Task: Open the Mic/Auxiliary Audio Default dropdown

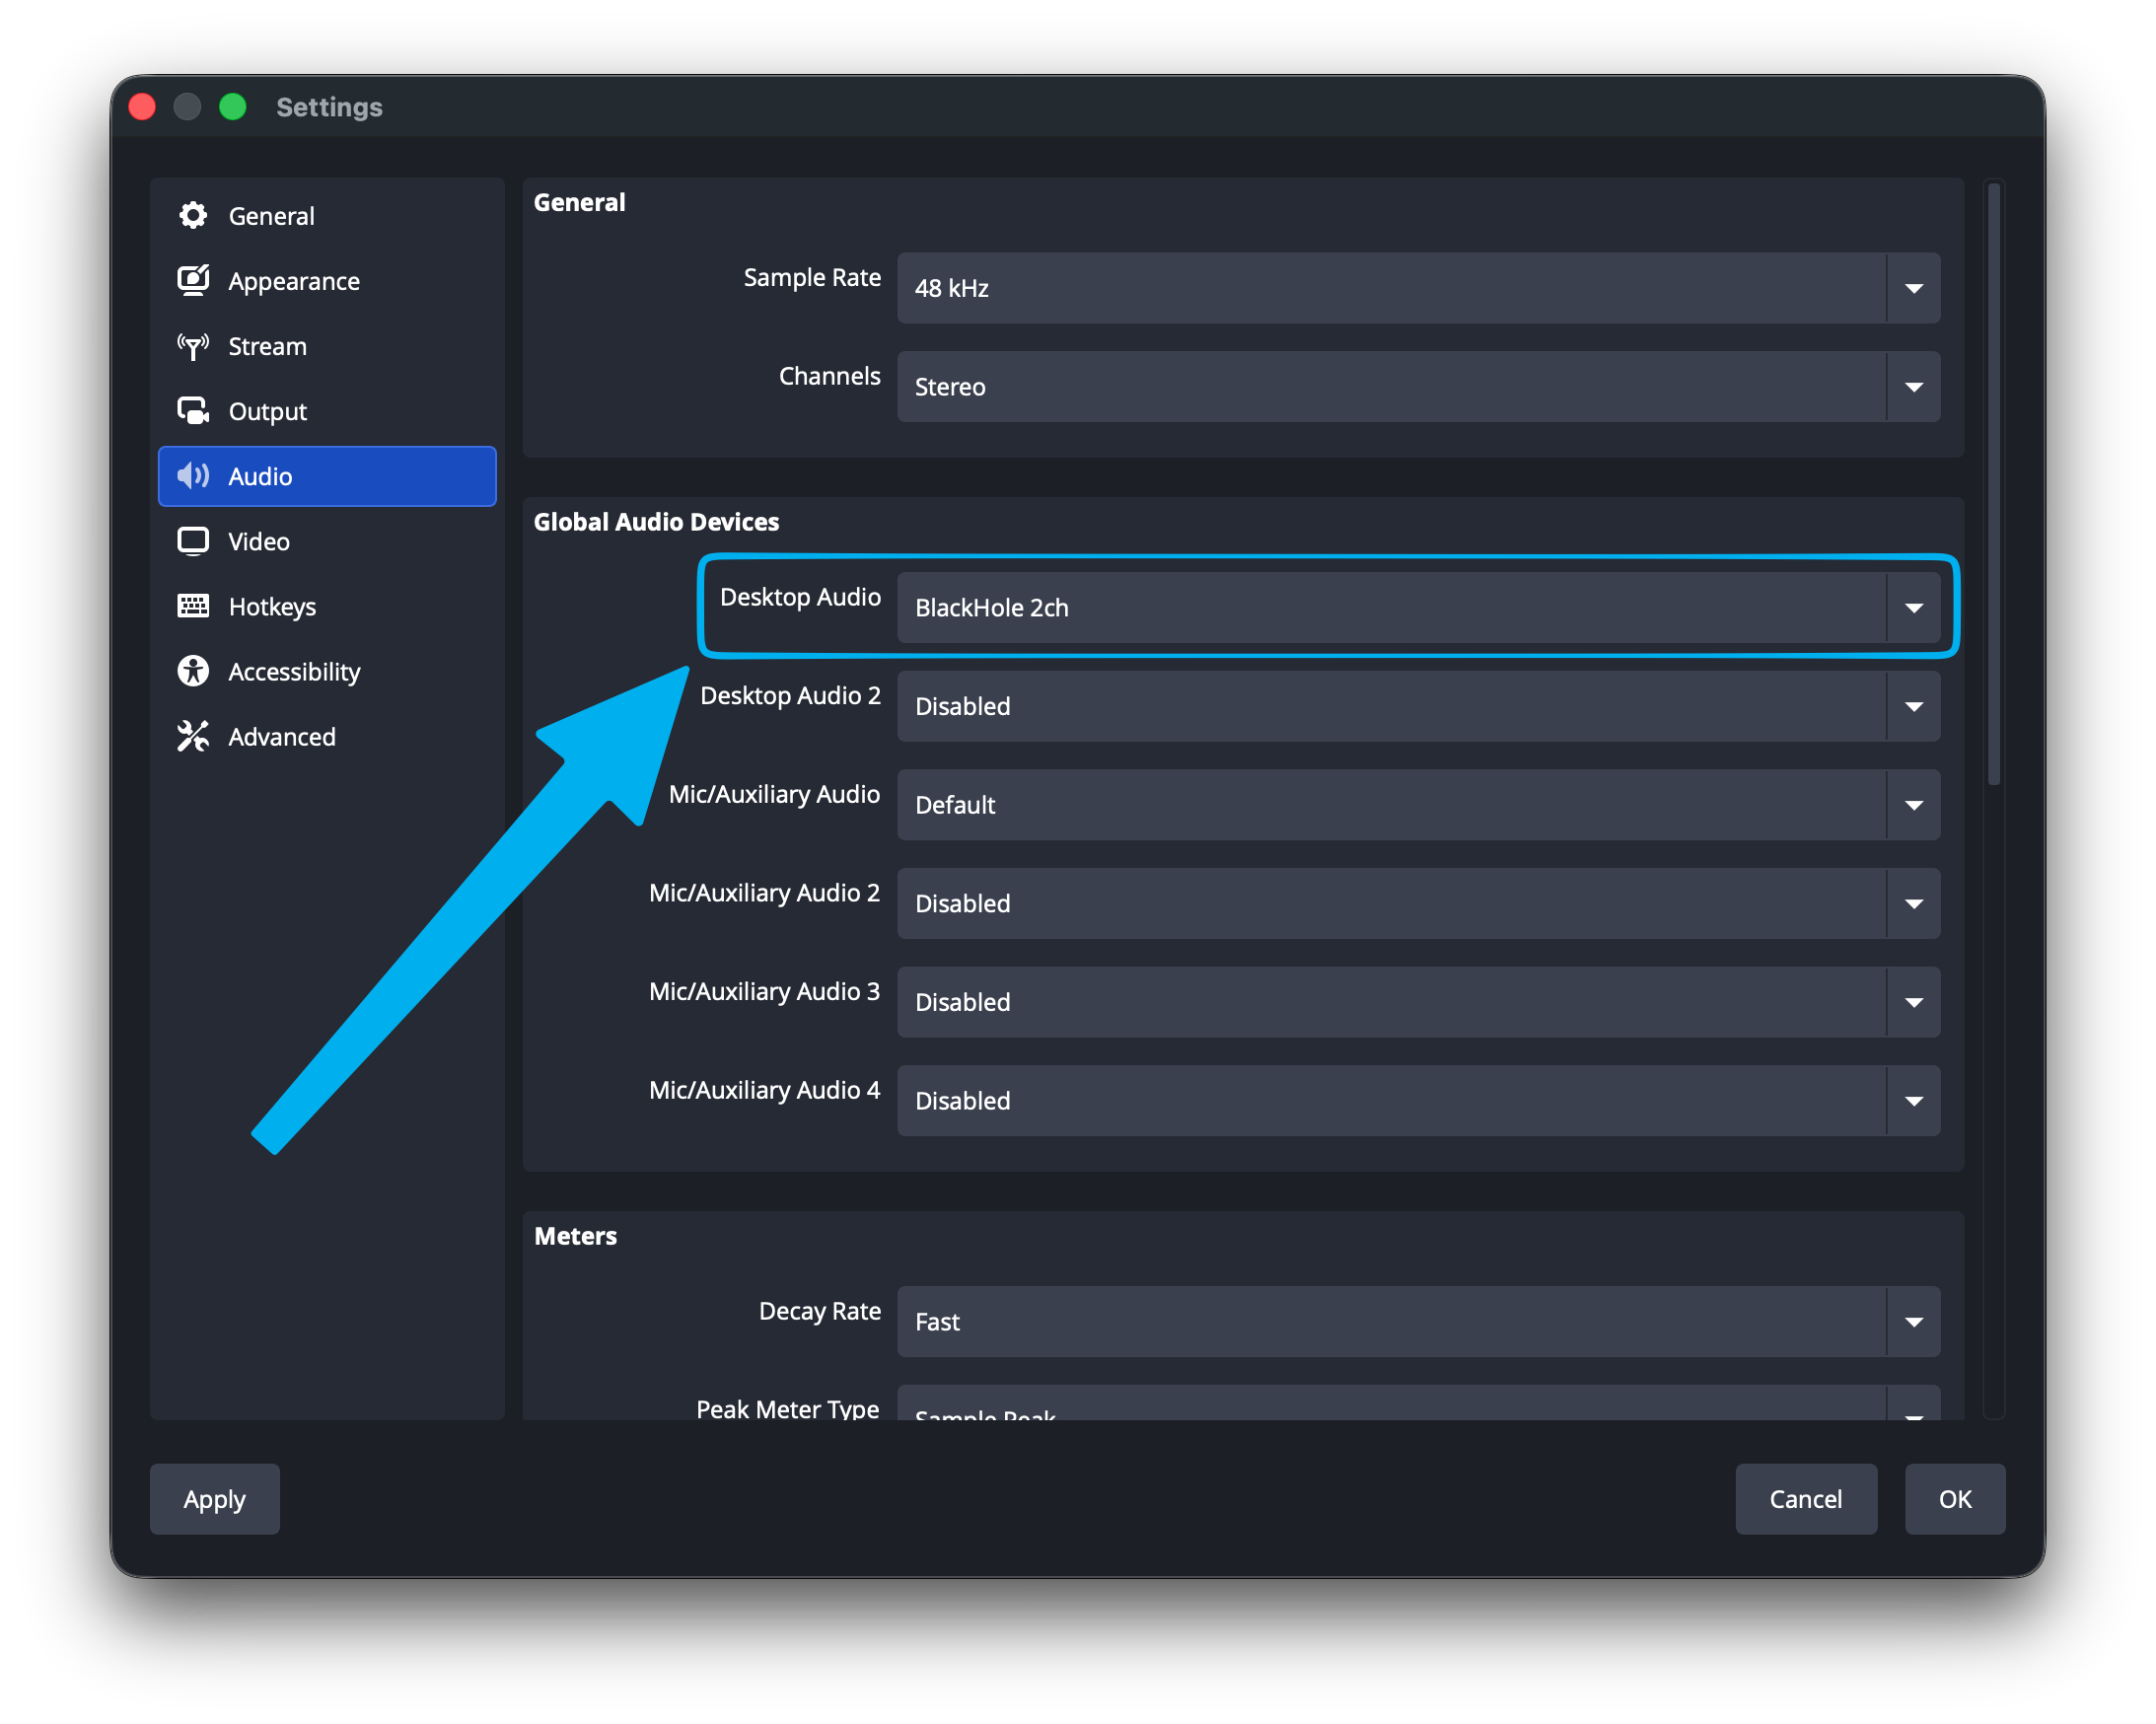Action: pos(1418,804)
